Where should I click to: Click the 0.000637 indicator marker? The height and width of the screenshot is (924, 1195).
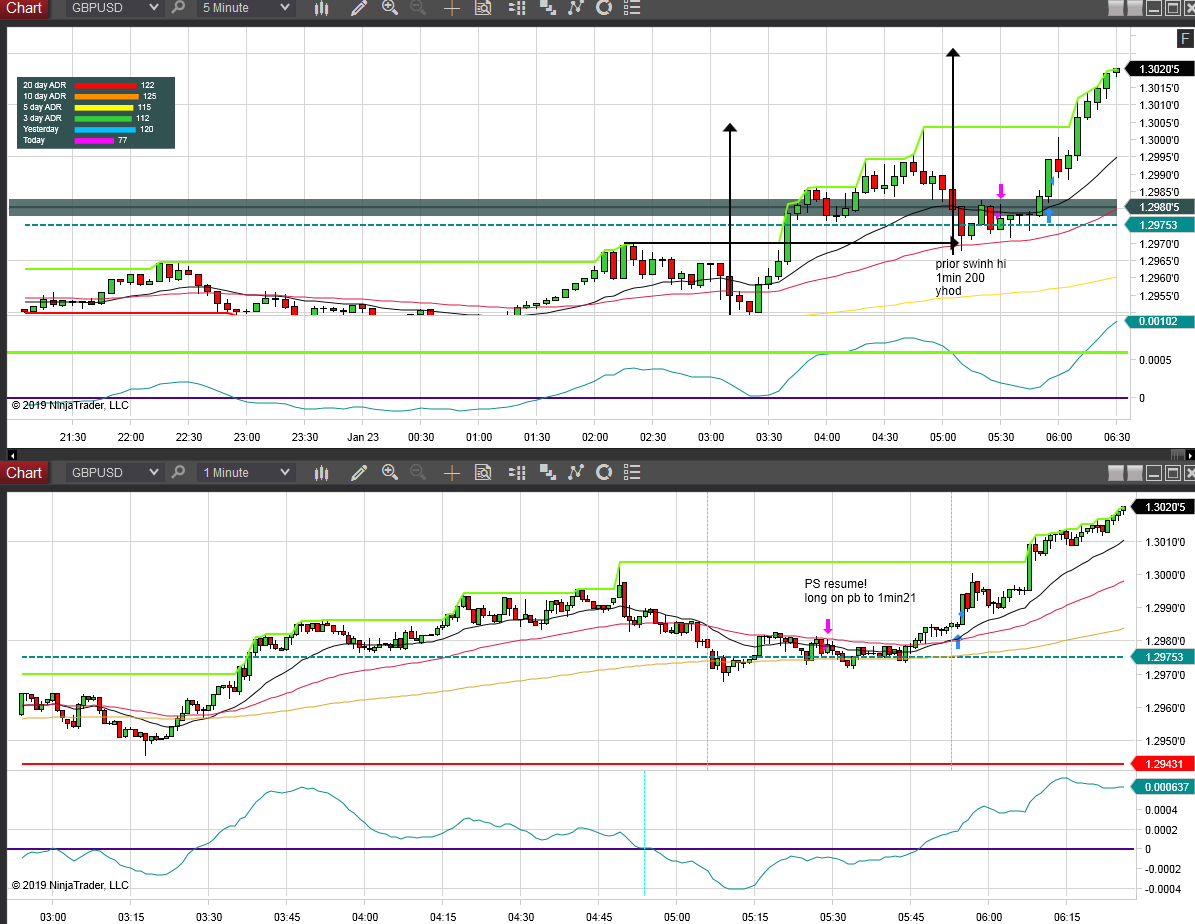pos(1163,787)
